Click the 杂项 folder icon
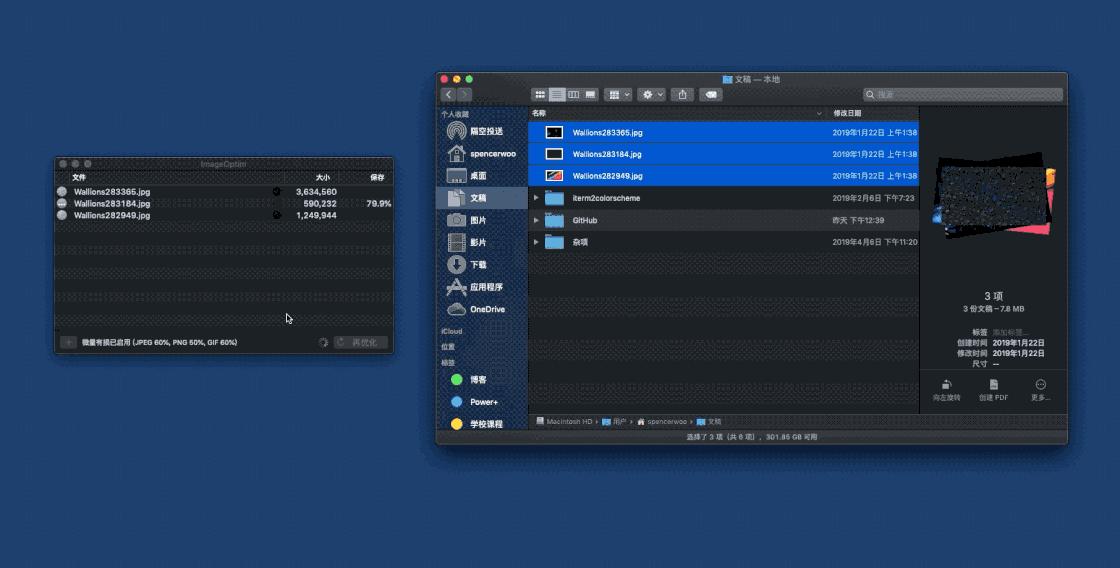 [554, 242]
